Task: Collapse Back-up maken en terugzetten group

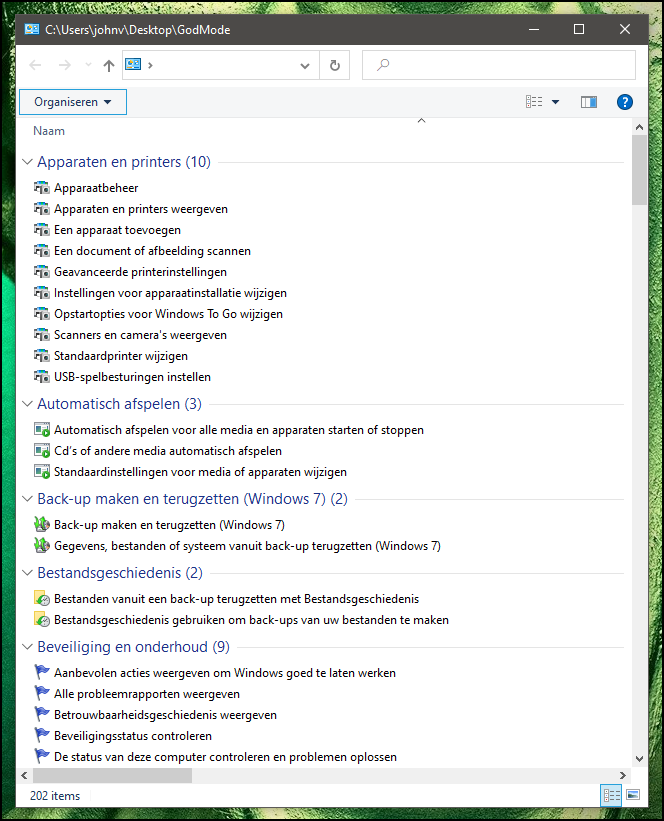Action: click(x=27, y=498)
